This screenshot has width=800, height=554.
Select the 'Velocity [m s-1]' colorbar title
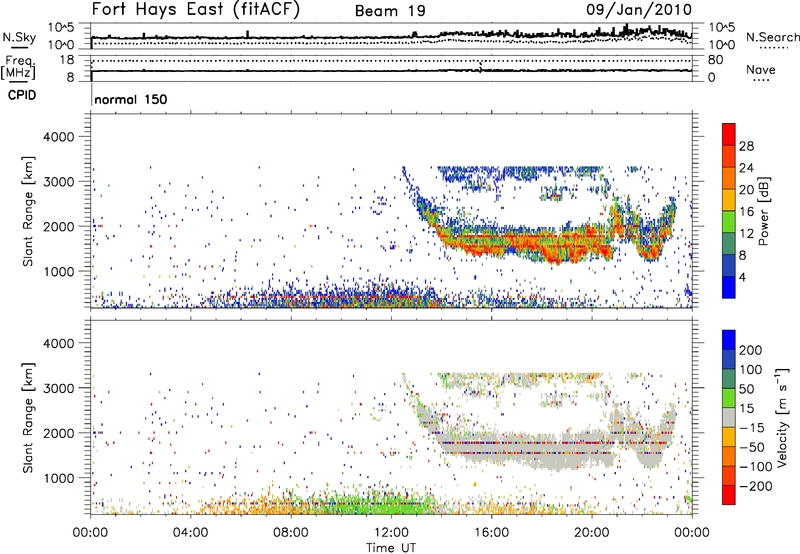coord(782,417)
